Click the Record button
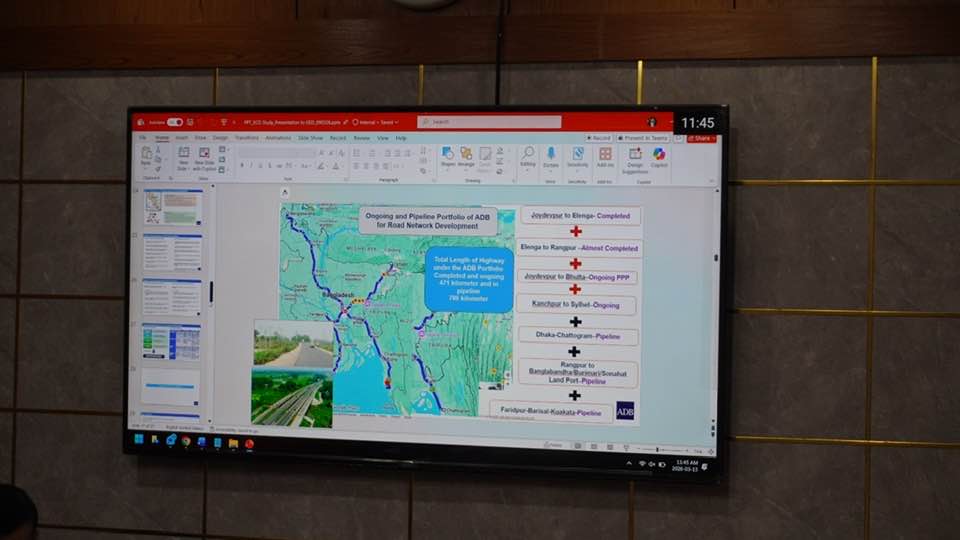 599,138
